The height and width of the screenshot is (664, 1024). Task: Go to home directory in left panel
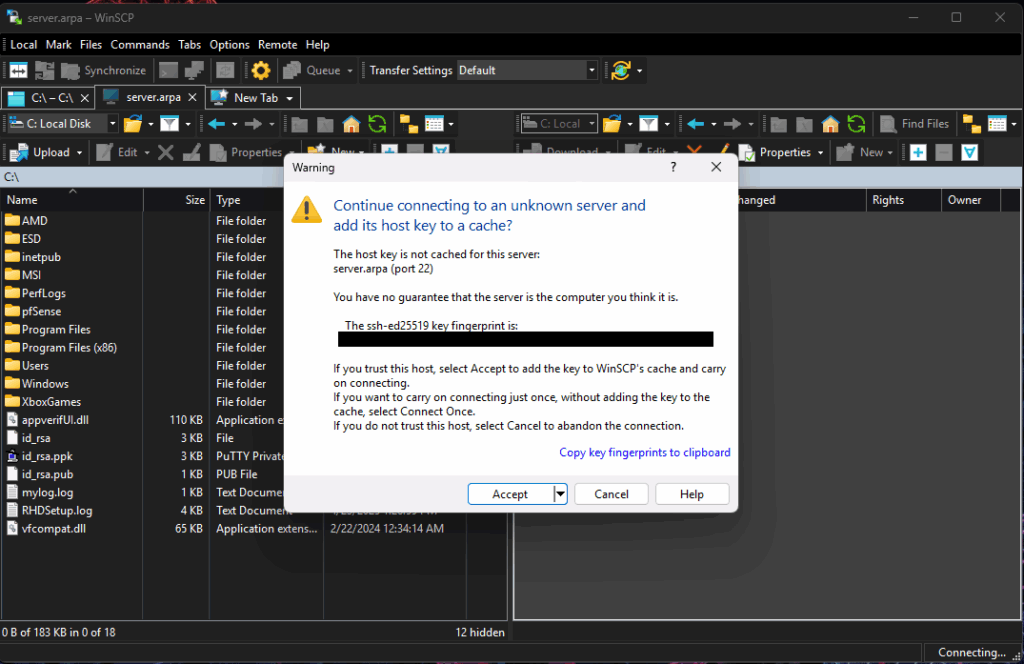(351, 123)
